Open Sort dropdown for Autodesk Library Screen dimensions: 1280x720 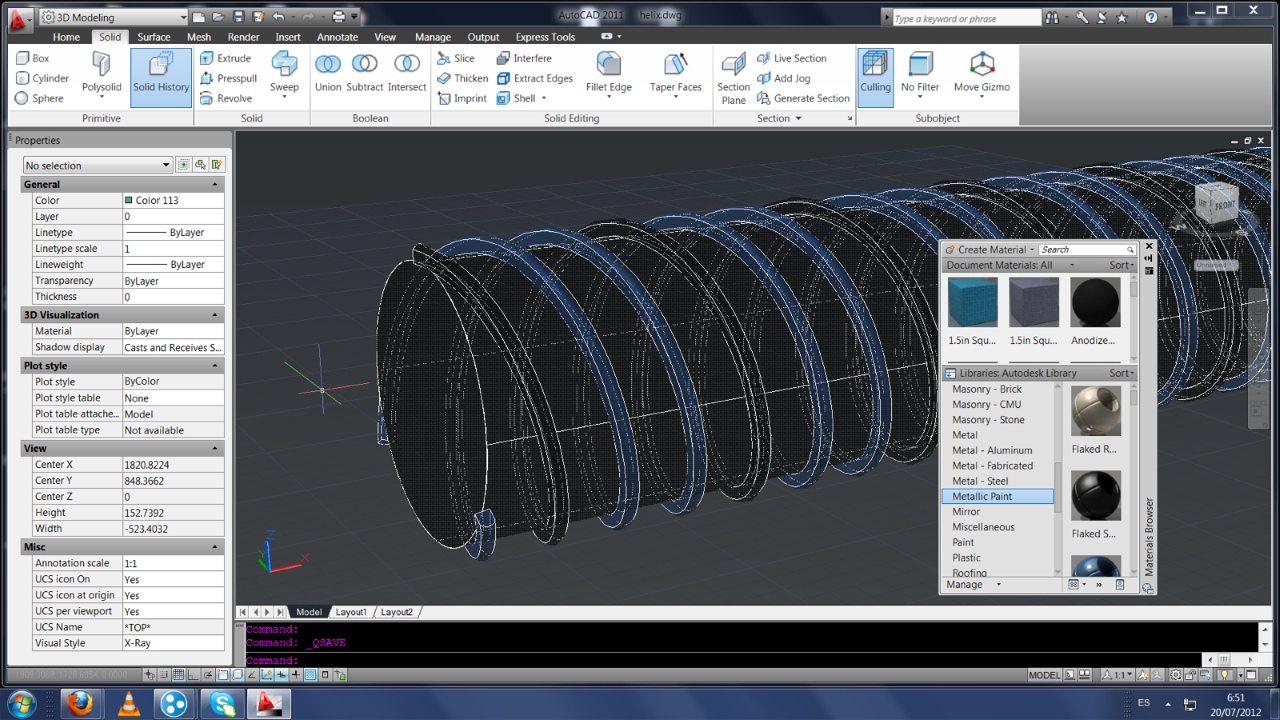tap(1122, 373)
